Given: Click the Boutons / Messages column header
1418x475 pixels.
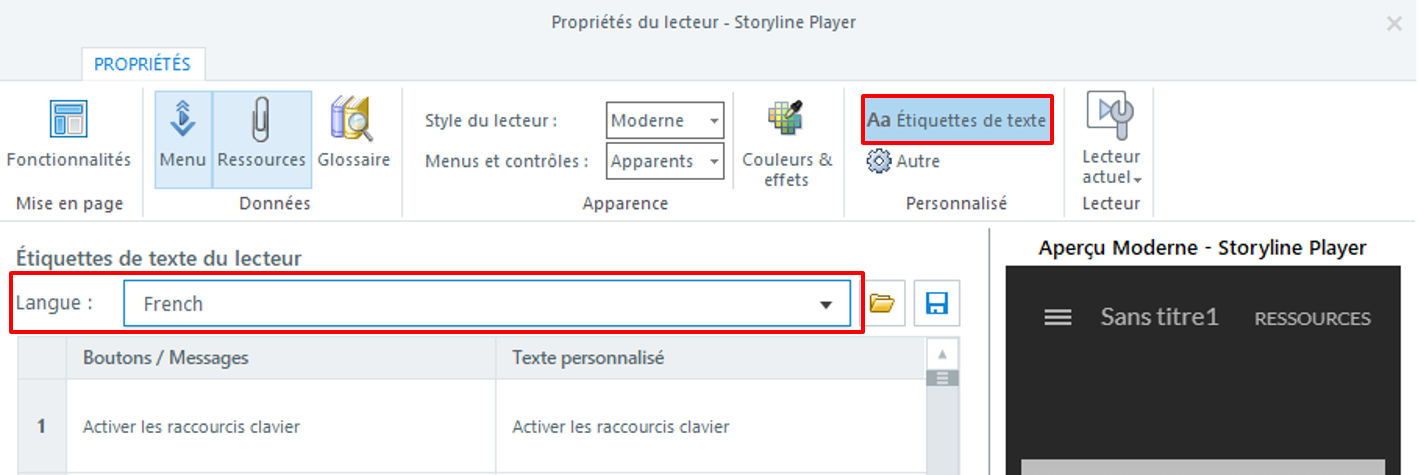Looking at the screenshot, I should (280, 357).
